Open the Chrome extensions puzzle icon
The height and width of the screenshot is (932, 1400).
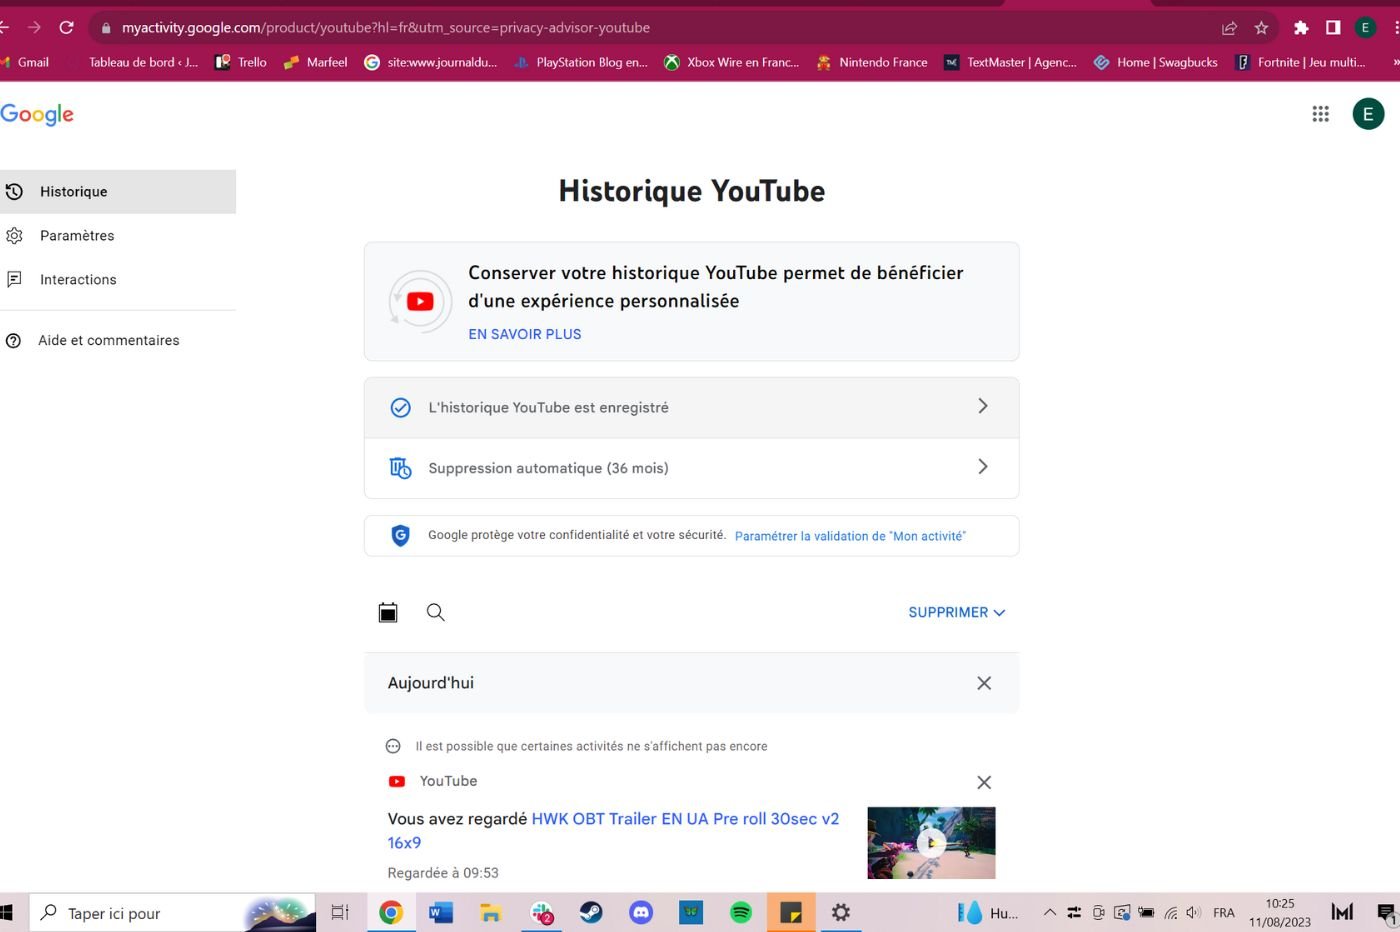click(x=1301, y=27)
